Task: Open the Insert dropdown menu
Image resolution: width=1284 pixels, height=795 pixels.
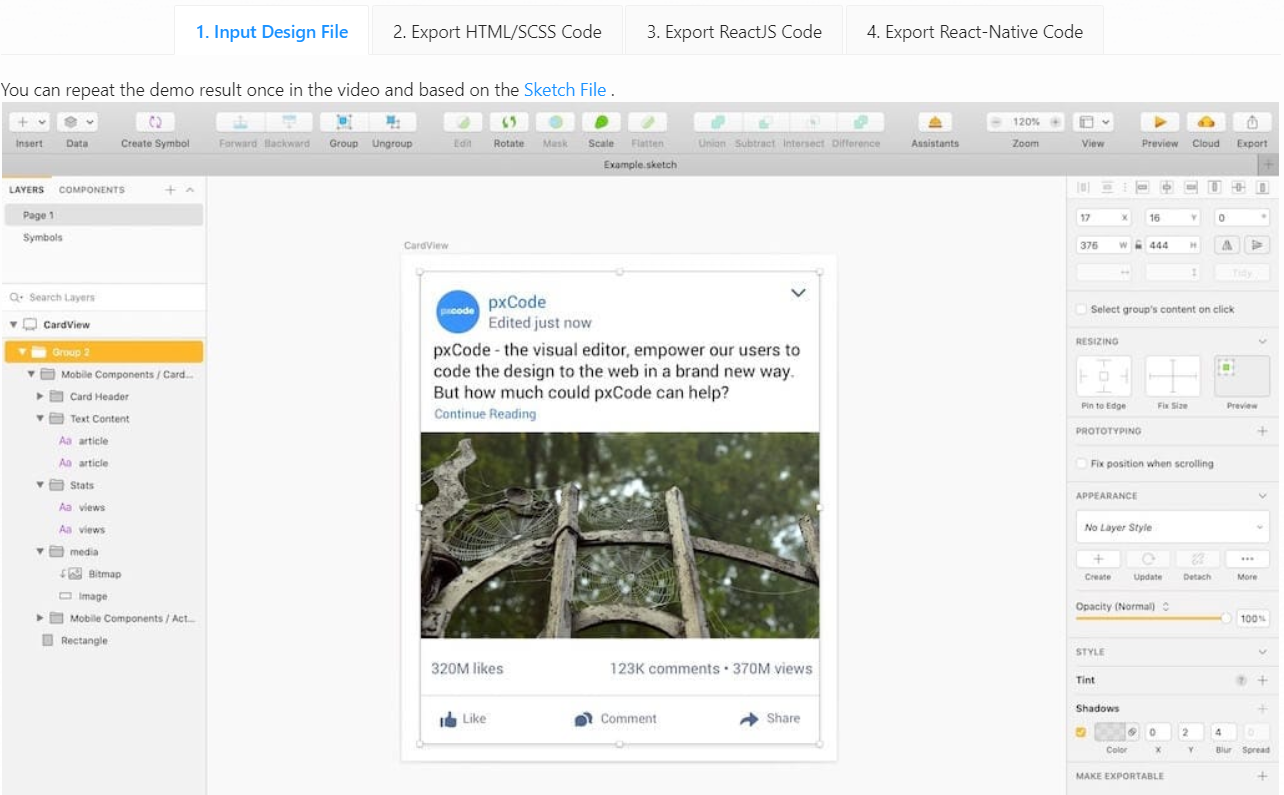Action: coord(27,122)
